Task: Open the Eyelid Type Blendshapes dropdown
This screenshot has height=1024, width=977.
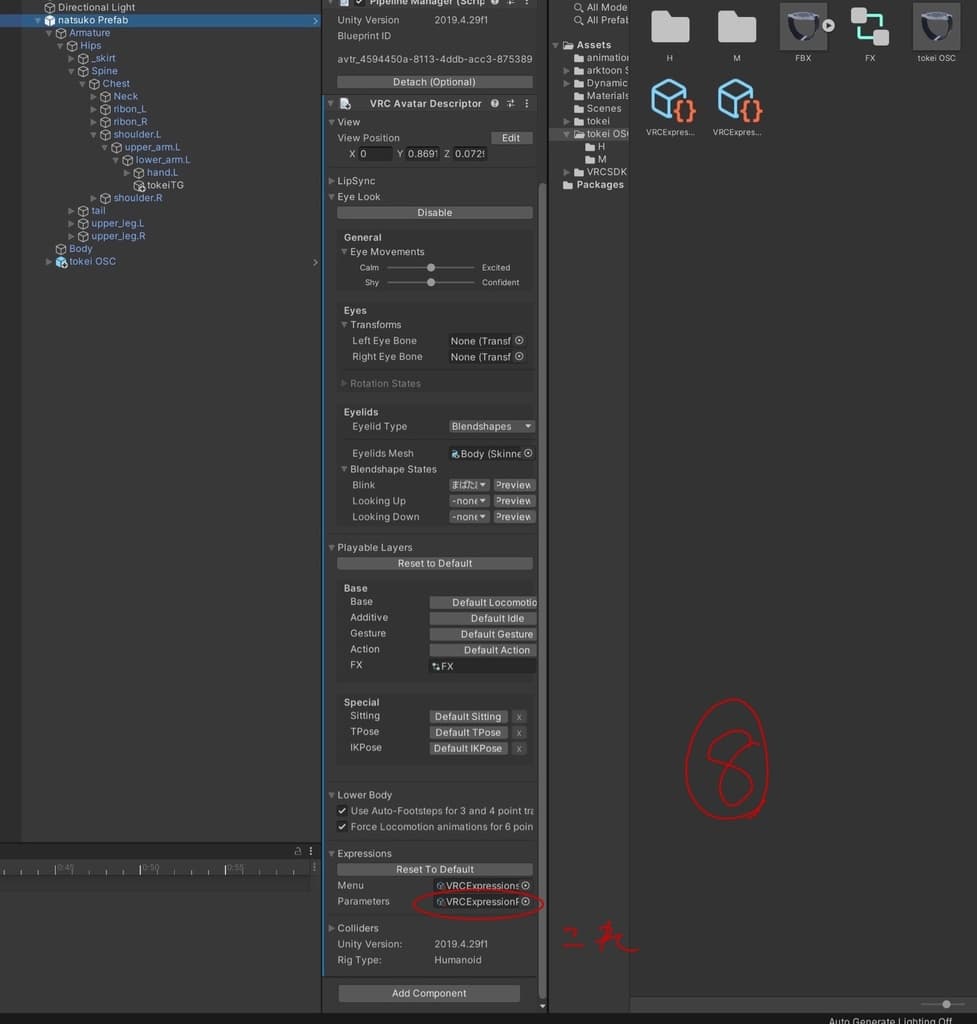Action: pyautogui.click(x=492, y=427)
